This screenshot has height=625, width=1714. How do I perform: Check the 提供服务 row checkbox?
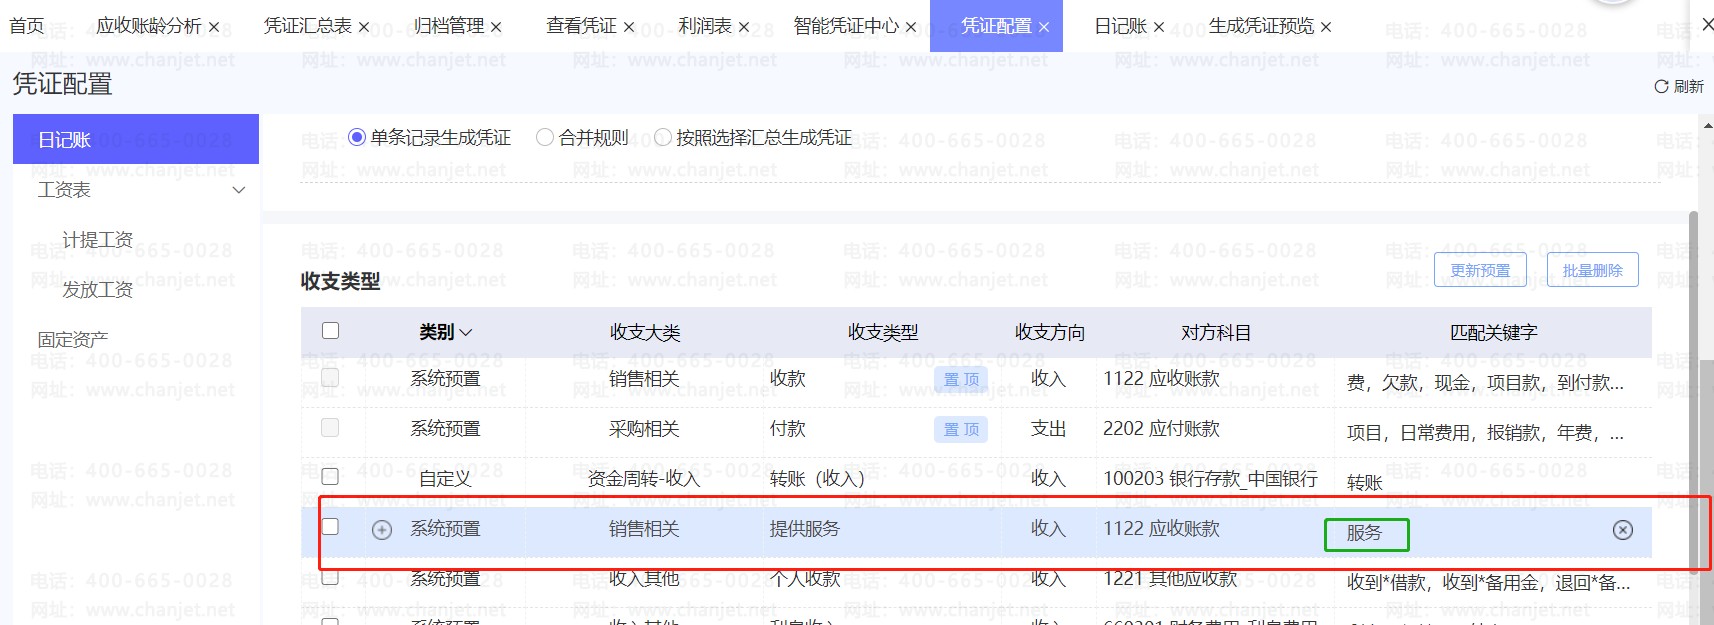(330, 526)
